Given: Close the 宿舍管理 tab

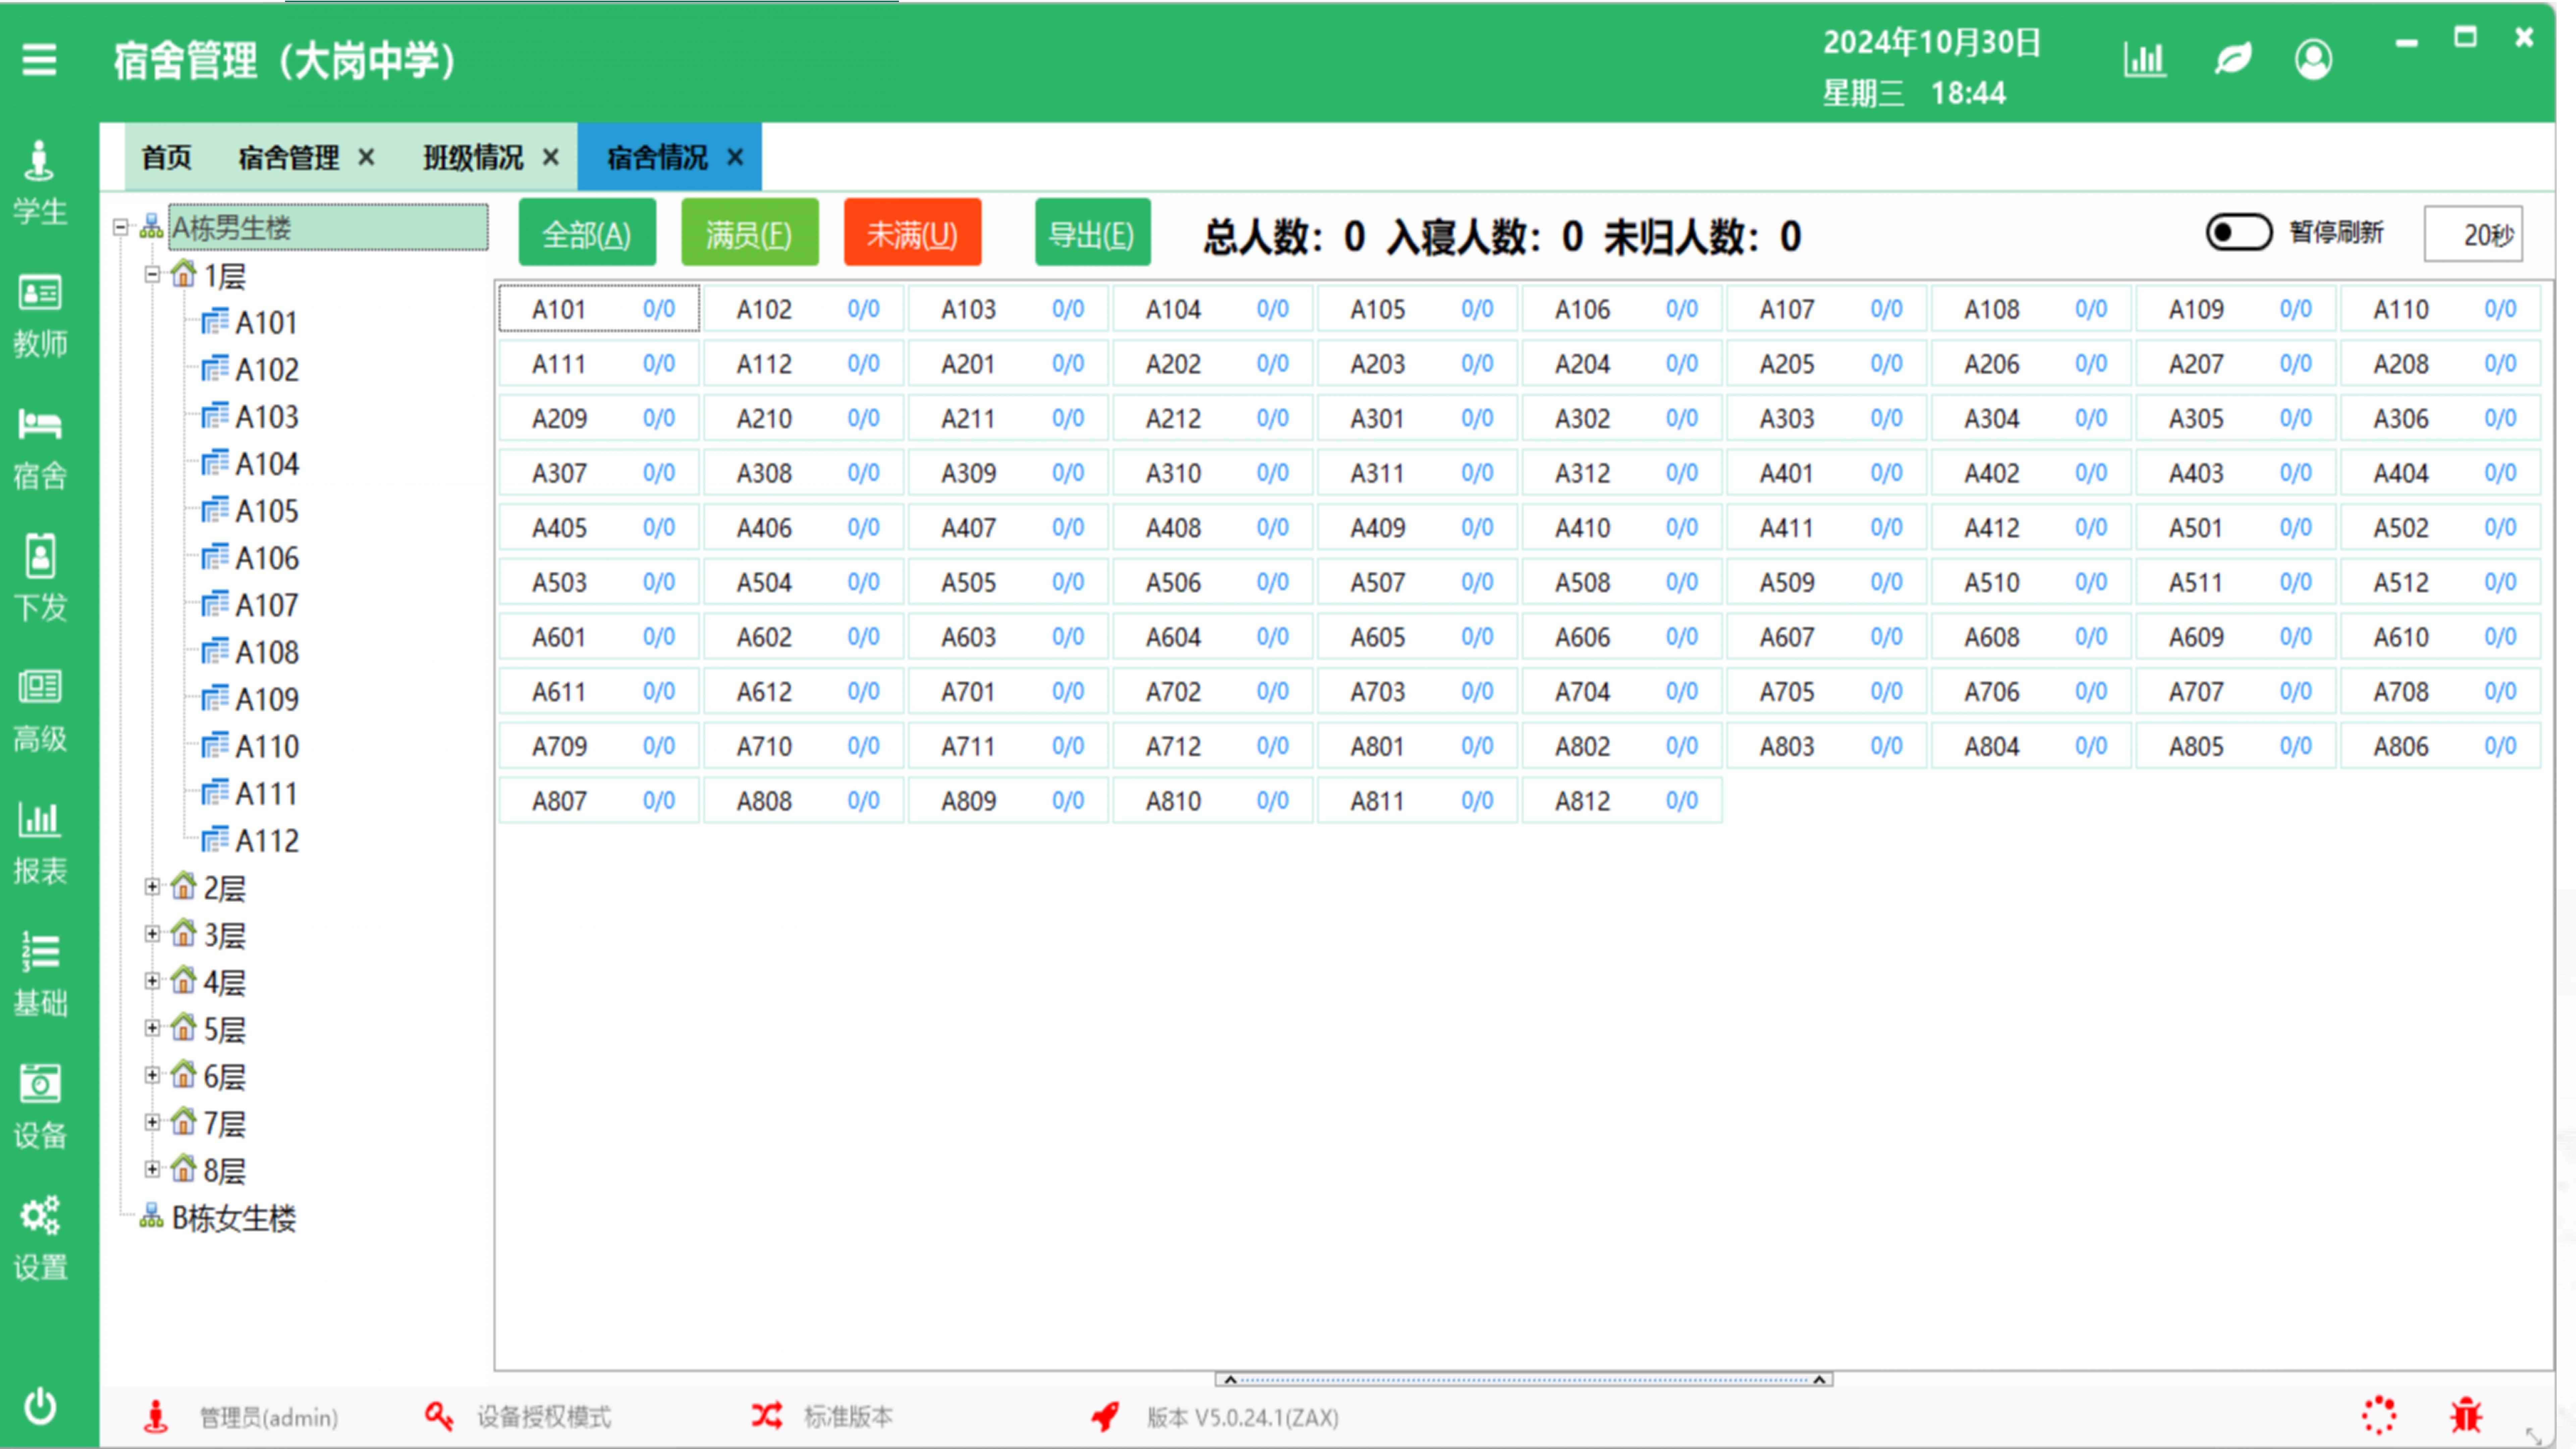Looking at the screenshot, I should pos(366,157).
